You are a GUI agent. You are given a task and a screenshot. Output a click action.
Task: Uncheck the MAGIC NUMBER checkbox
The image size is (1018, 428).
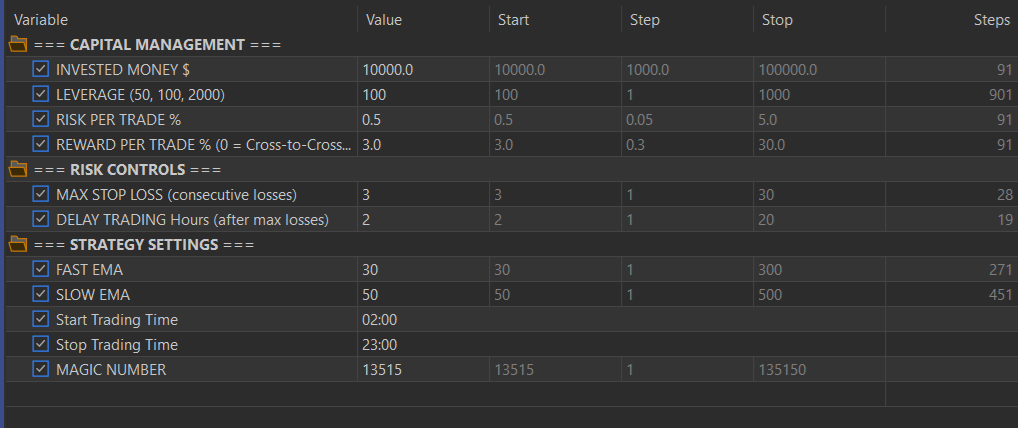(x=41, y=369)
